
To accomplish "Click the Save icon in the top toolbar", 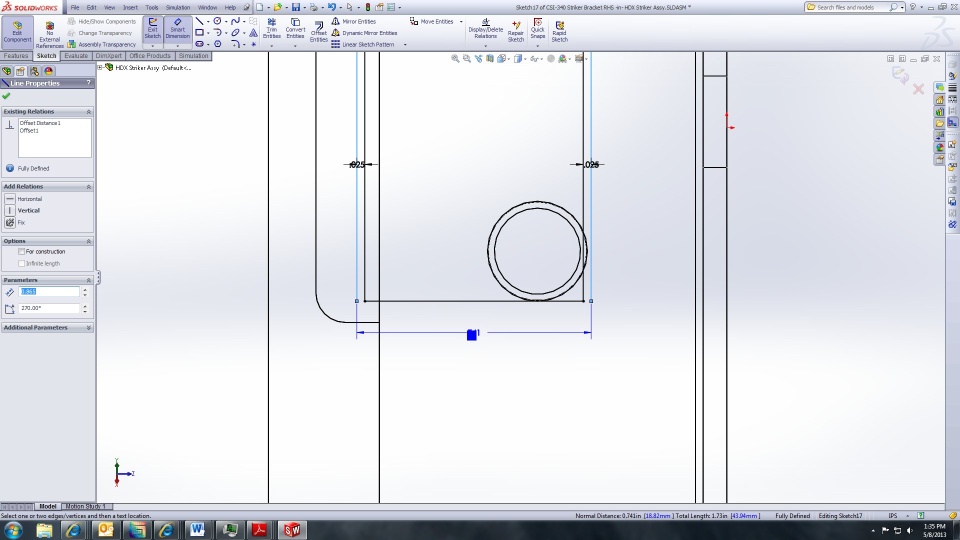I will [296, 7].
